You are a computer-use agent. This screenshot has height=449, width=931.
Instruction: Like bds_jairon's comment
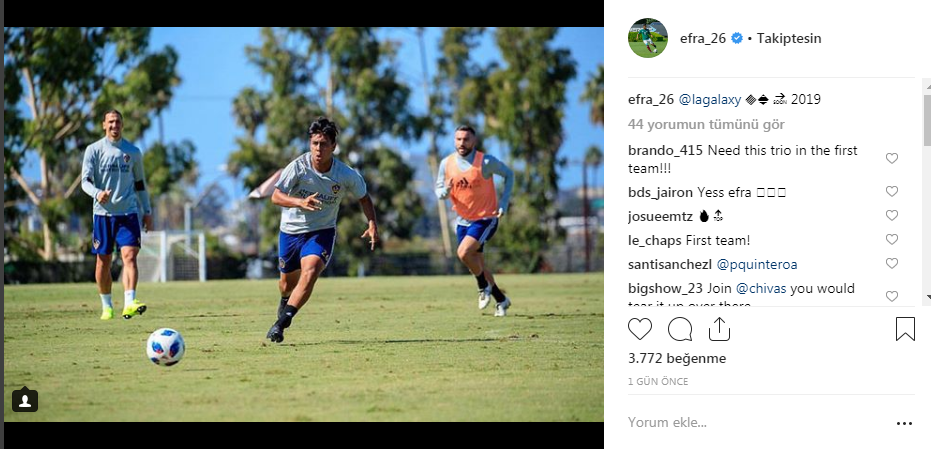[x=891, y=191]
